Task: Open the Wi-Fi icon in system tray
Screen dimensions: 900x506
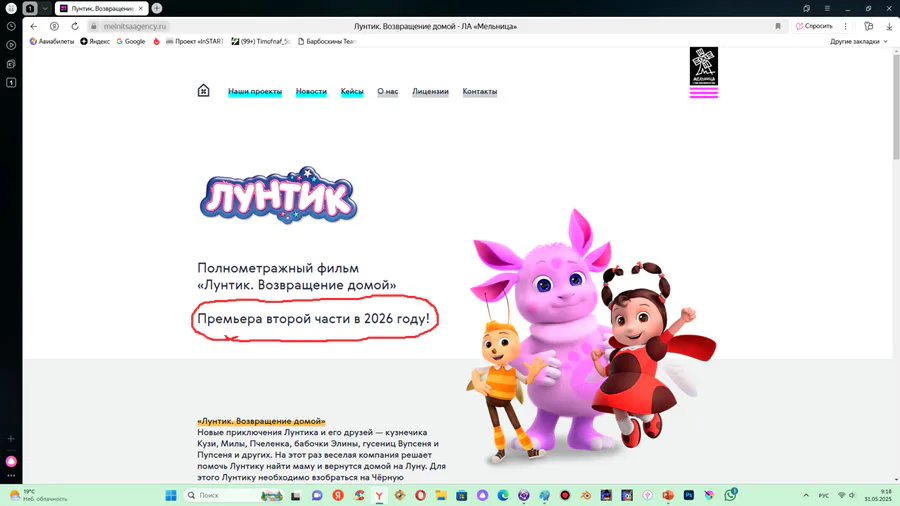Action: pos(841,495)
